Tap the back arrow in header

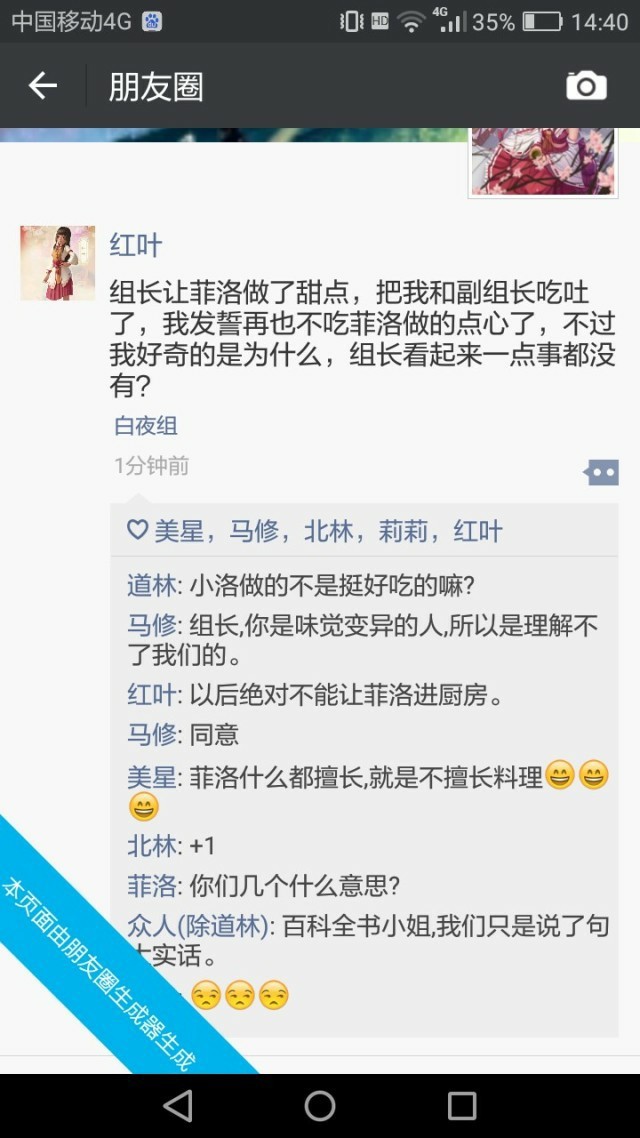[42, 86]
